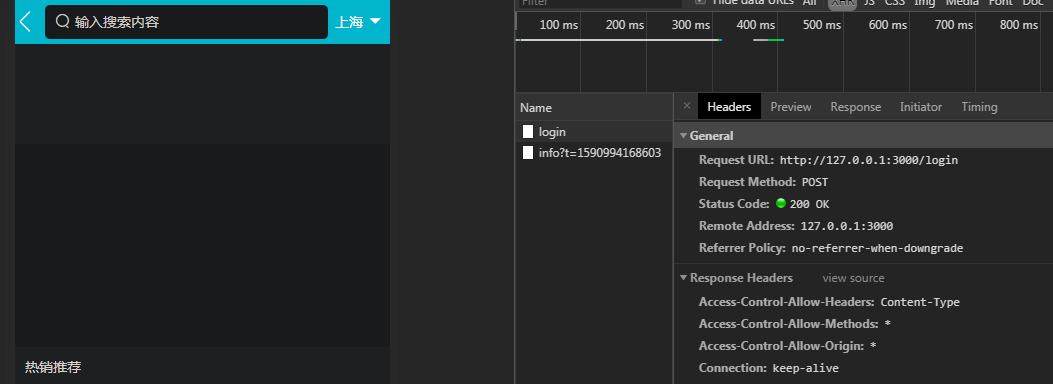Select the keep-alive connection value
The width and height of the screenshot is (1053, 384).
(806, 368)
